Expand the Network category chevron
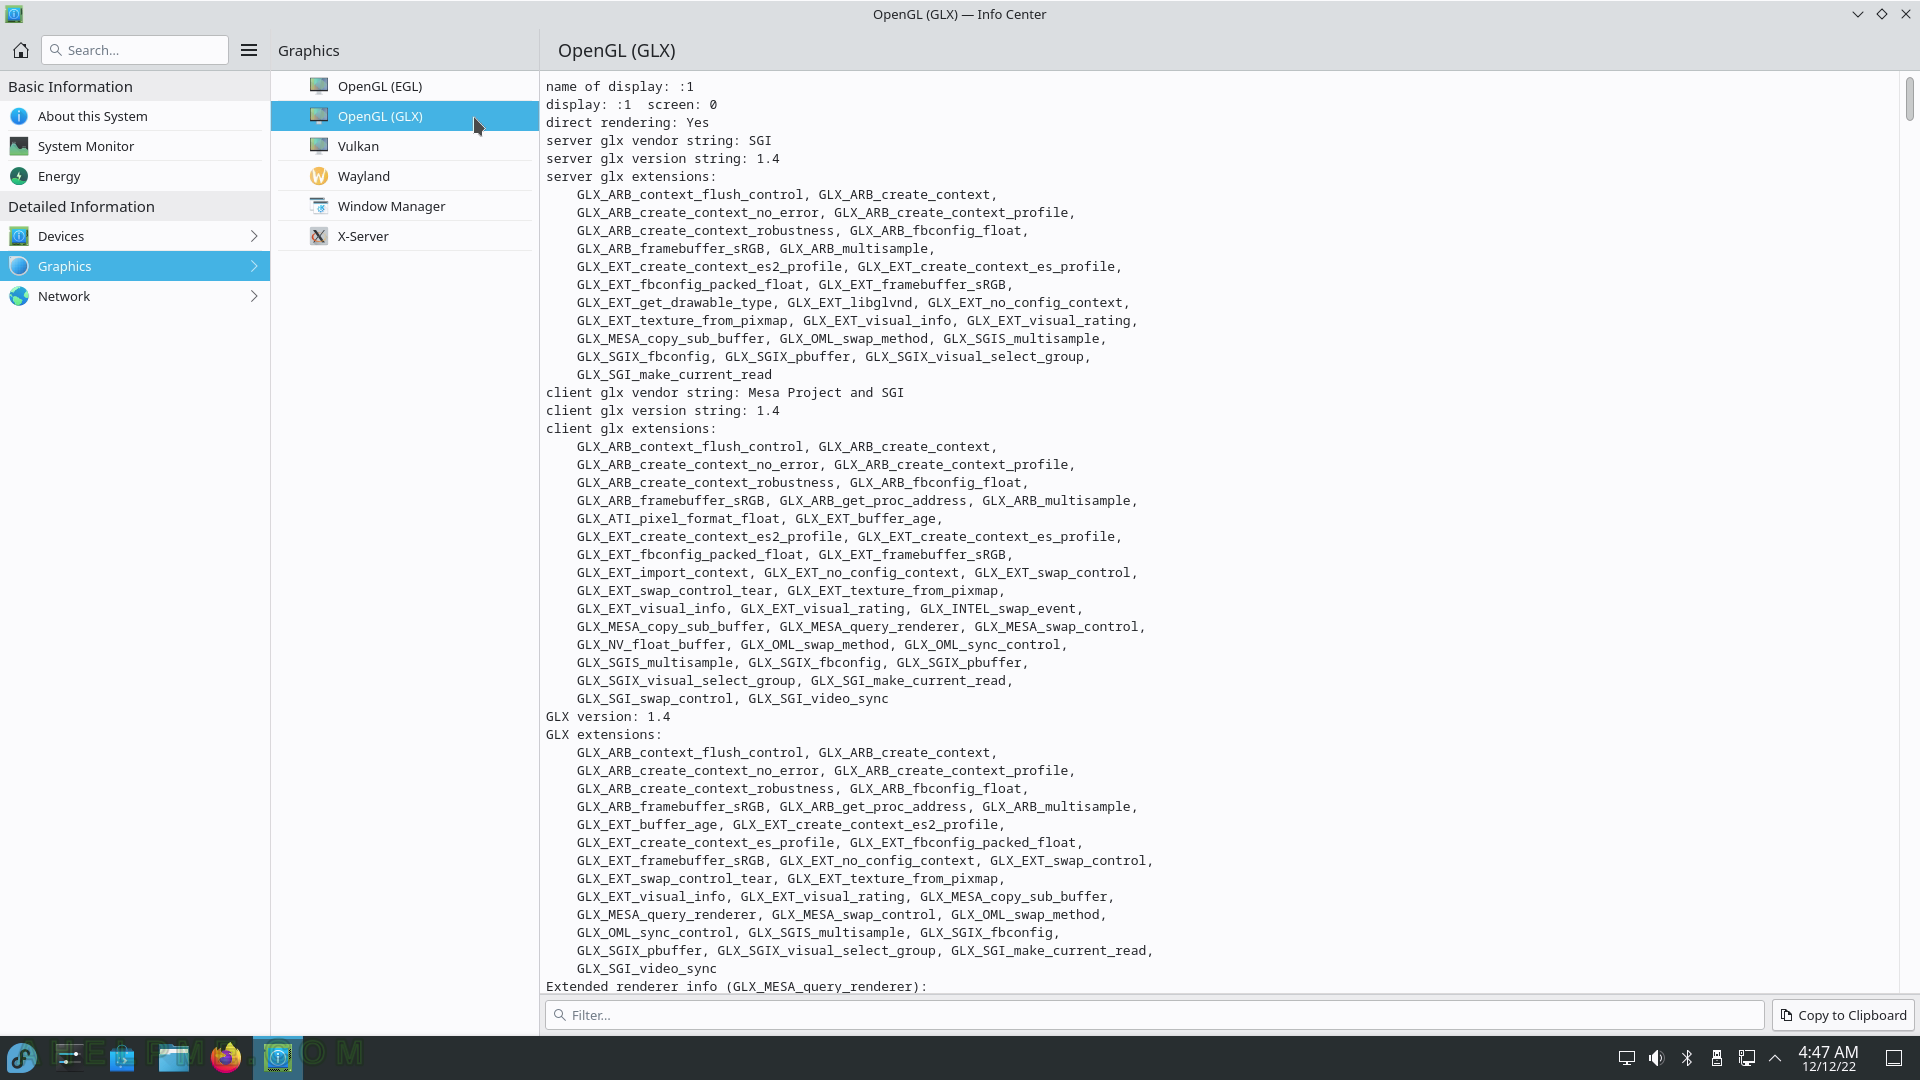This screenshot has height=1080, width=1920. (254, 296)
